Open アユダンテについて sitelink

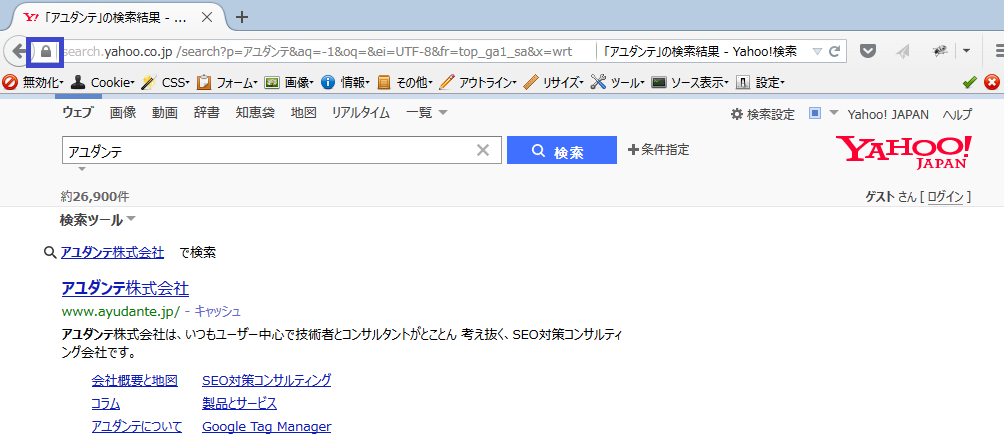click(x=137, y=427)
